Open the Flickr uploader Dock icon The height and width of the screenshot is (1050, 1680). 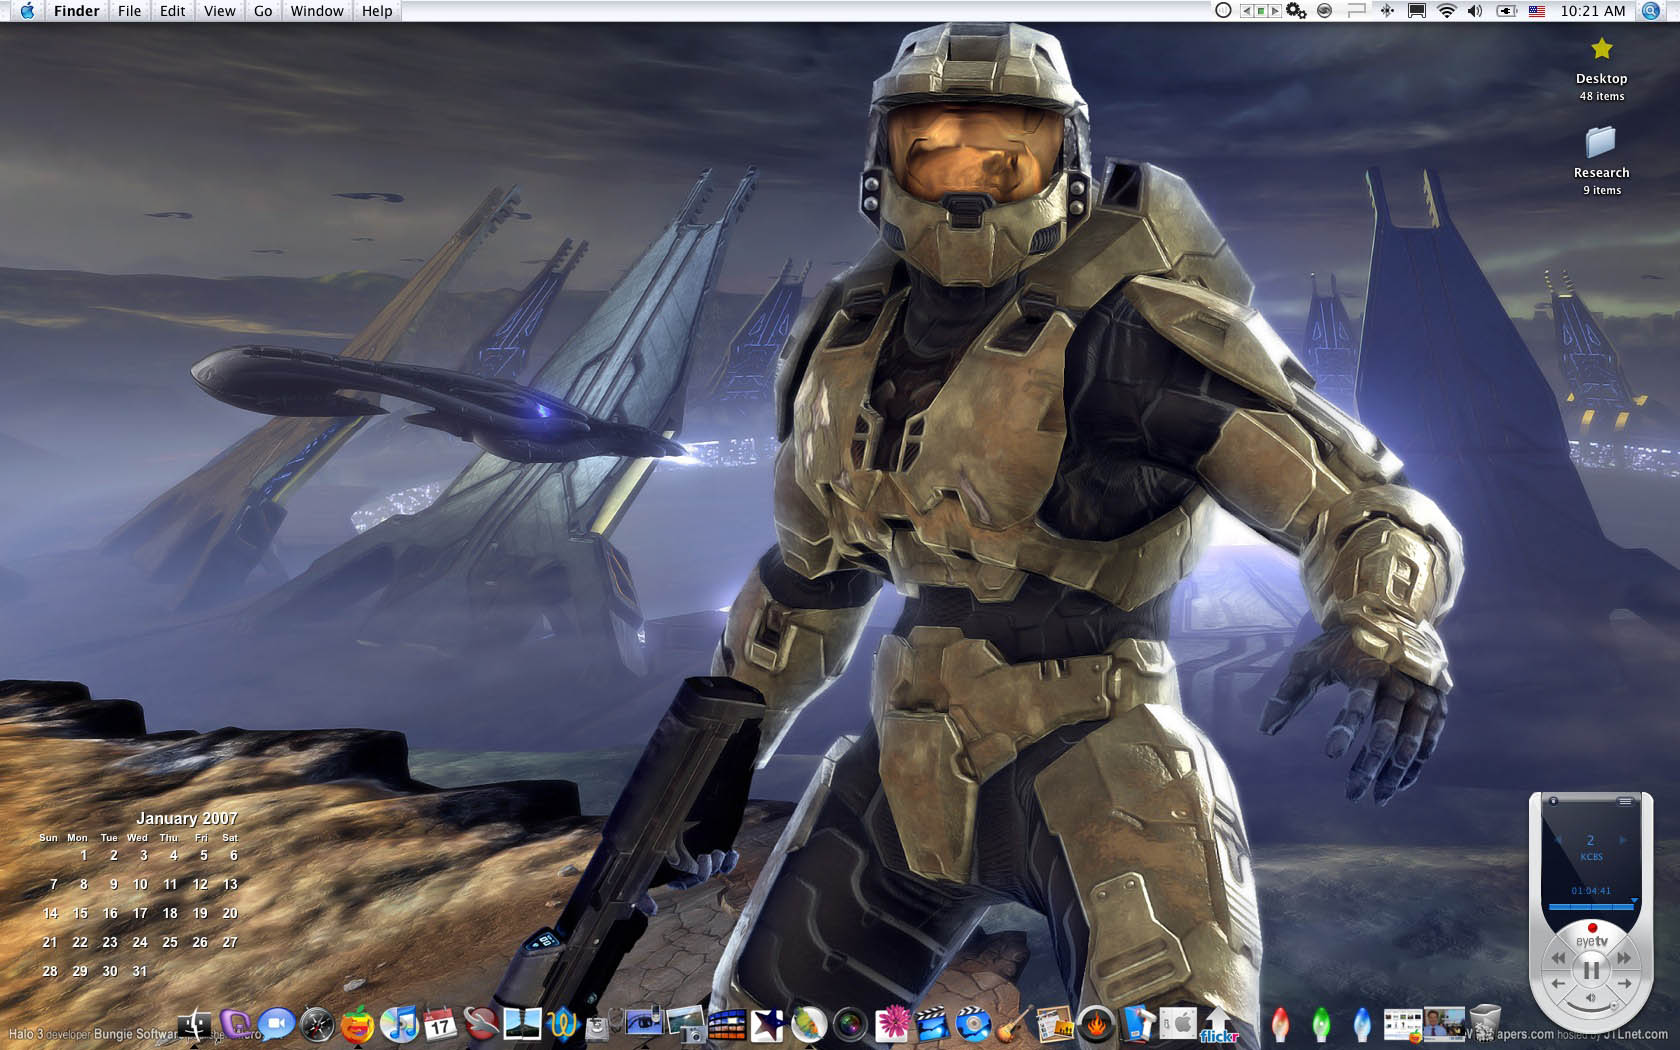pos(1218,1025)
